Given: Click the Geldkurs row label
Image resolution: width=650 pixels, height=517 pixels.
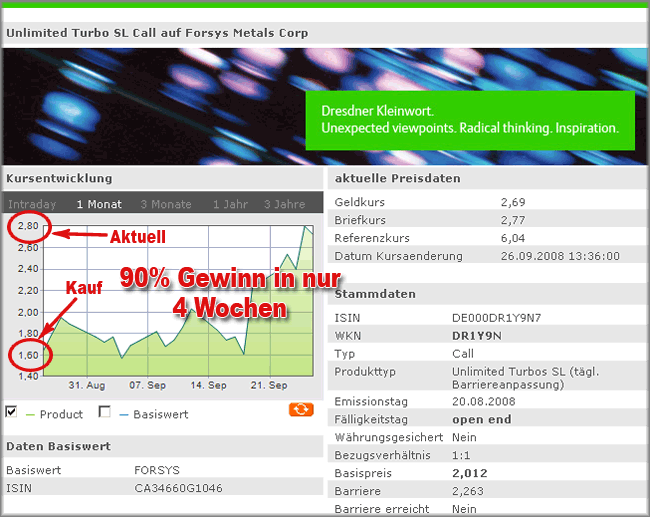Looking at the screenshot, I should pos(359,202).
